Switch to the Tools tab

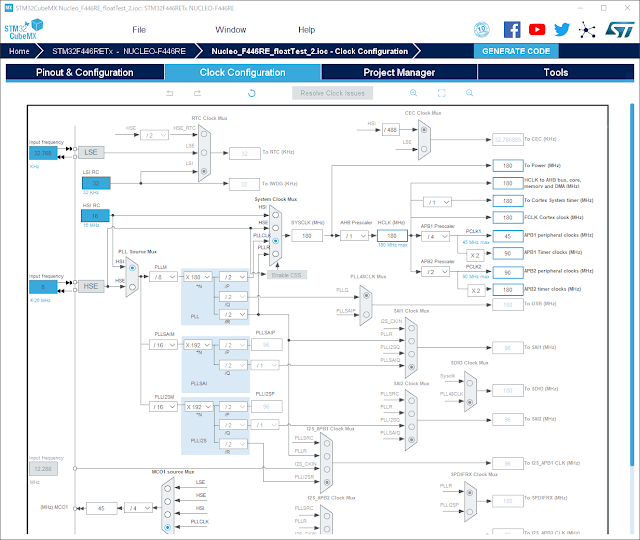[x=556, y=72]
